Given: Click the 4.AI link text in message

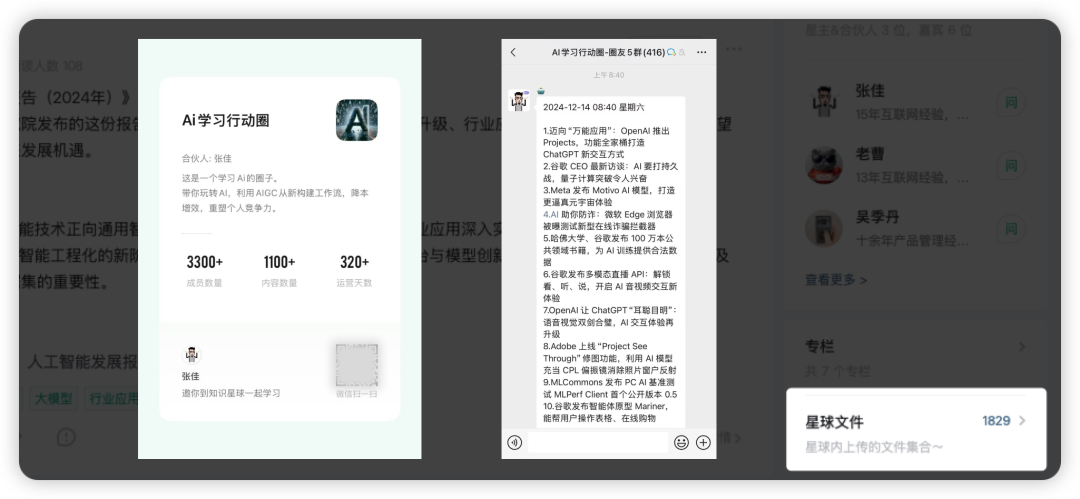Looking at the screenshot, I should pos(550,214).
